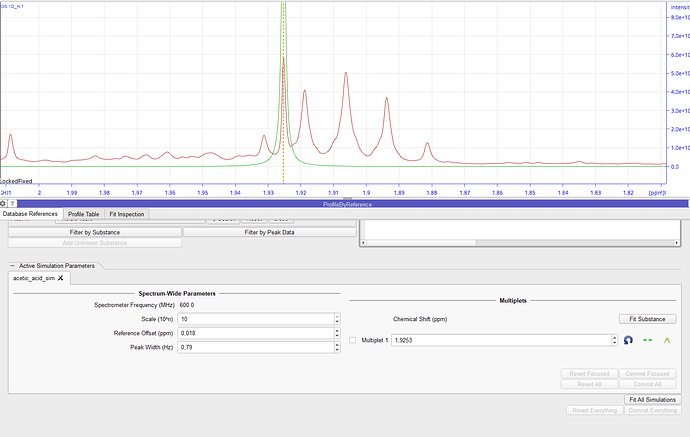The width and height of the screenshot is (690, 437).
Task: Open the Fit Inspection tab
Action: coord(126,214)
